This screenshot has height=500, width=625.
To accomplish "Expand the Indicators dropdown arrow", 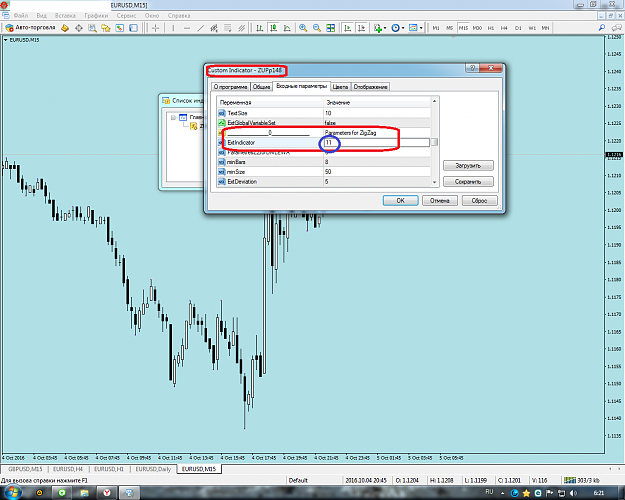I will pos(385,28).
